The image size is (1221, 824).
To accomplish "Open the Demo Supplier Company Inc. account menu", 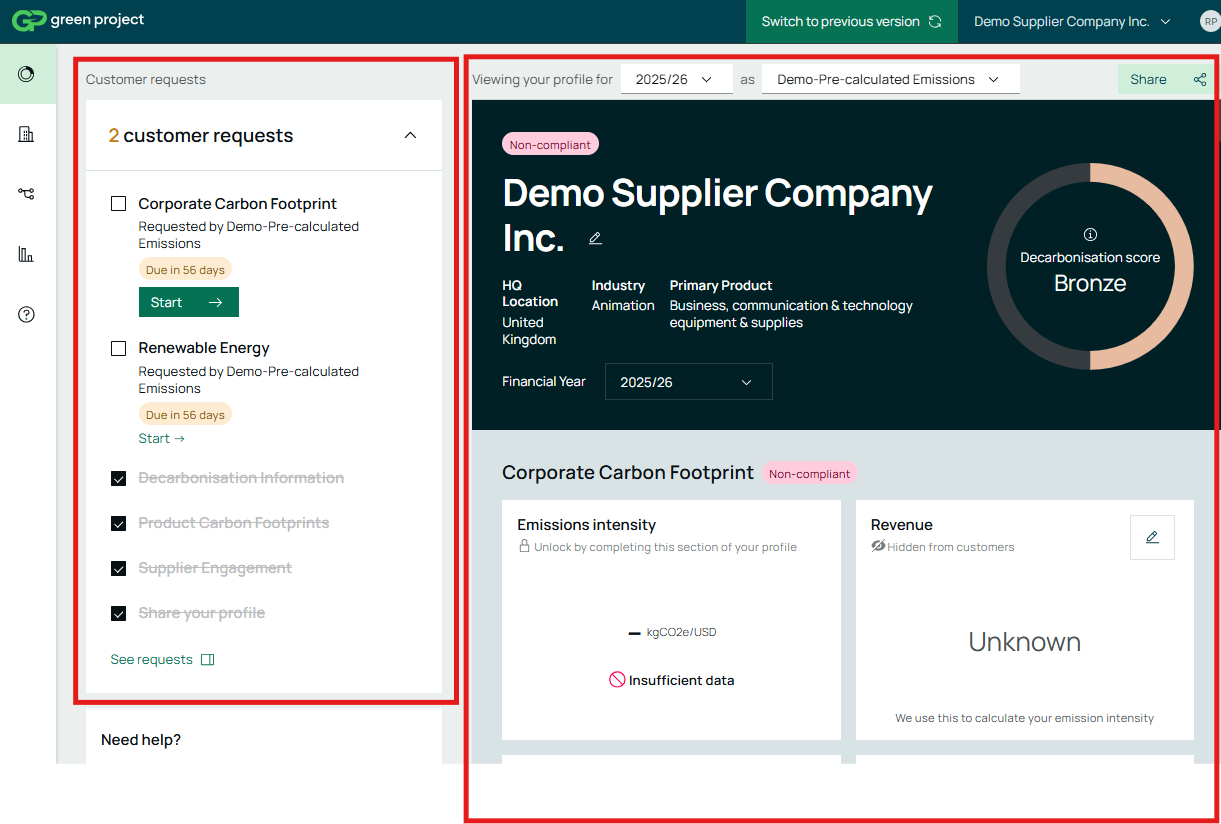I will tap(1071, 21).
